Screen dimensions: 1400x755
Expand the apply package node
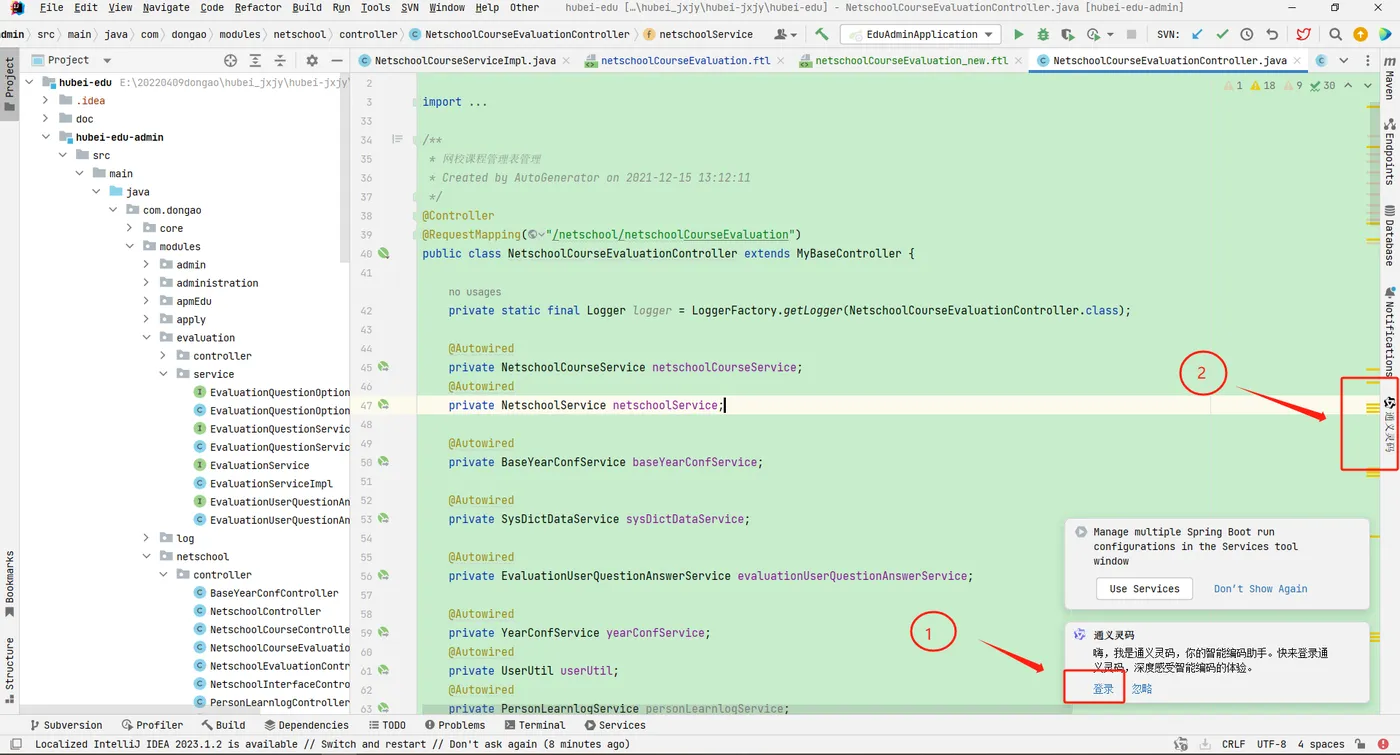146,319
